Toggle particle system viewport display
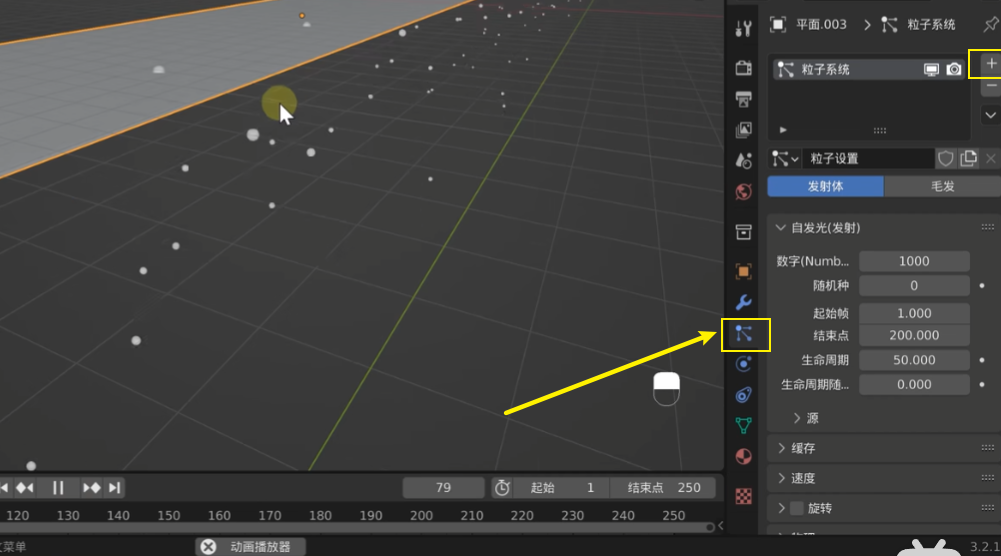Viewport: 1001px width, 556px height. point(931,70)
